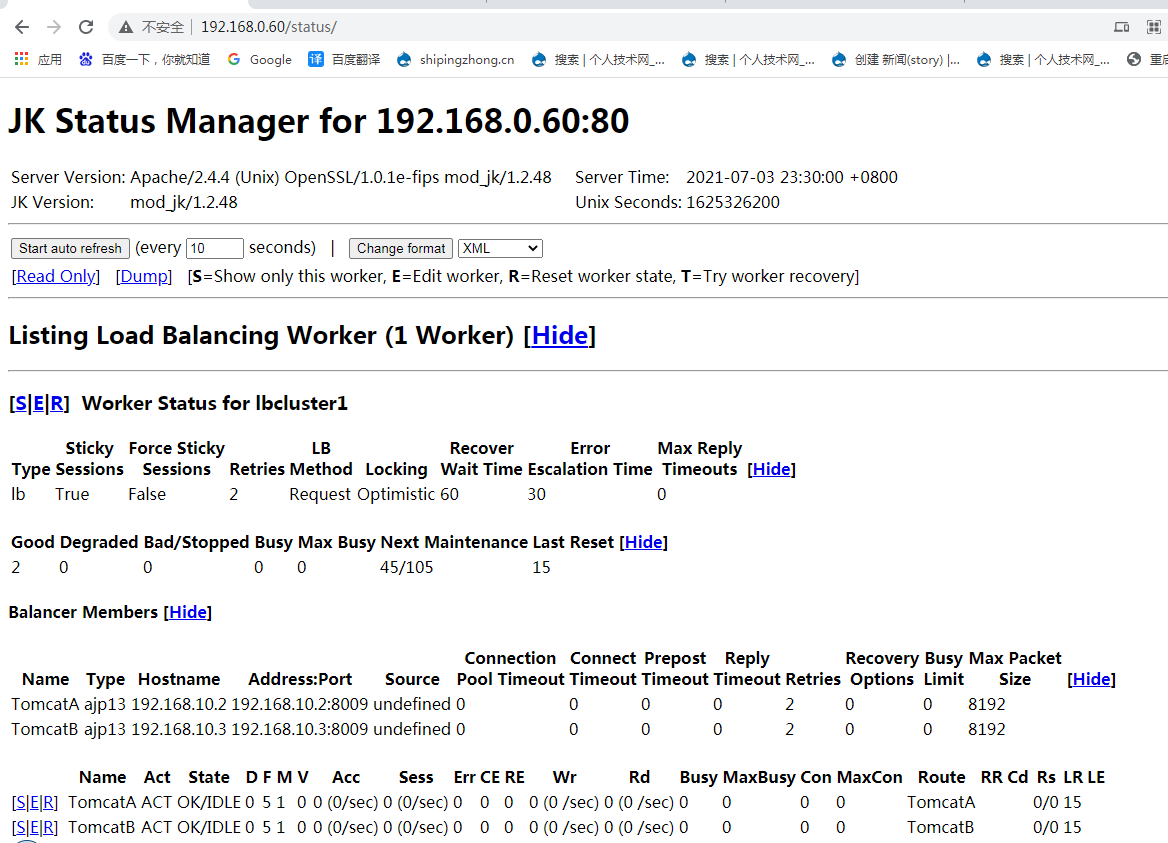Screen dimensions: 1168x843
Task: Open the Apps grid bookmark icon
Action: pyautogui.click(x=22, y=59)
